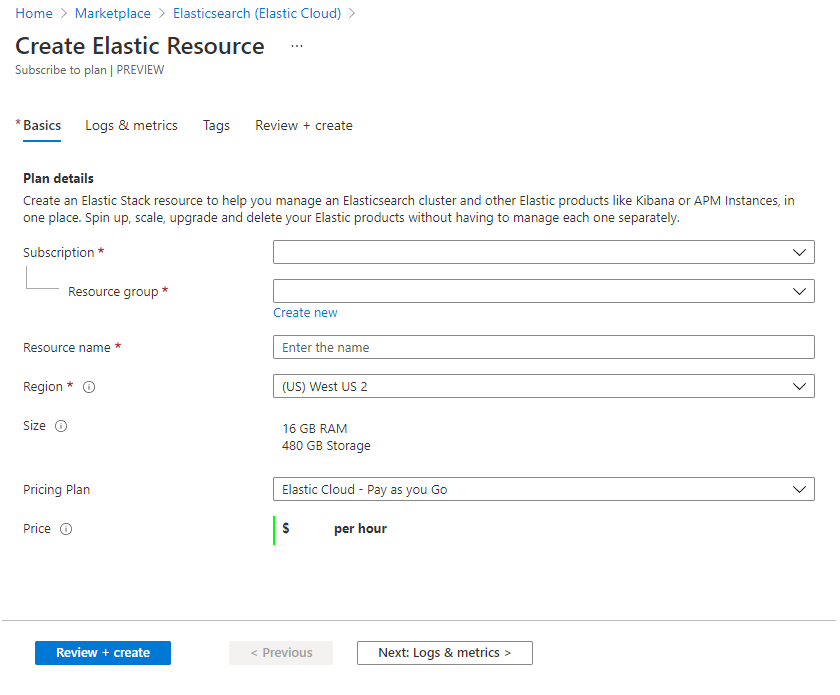Expand the Pricing Plan dropdown
The width and height of the screenshot is (840, 695).
point(543,490)
